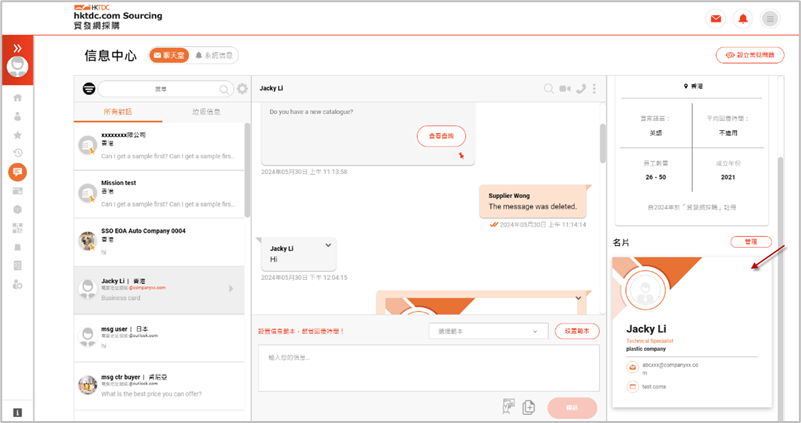The width and height of the screenshot is (801, 423).
Task: Click the send message button
Action: 572,408
